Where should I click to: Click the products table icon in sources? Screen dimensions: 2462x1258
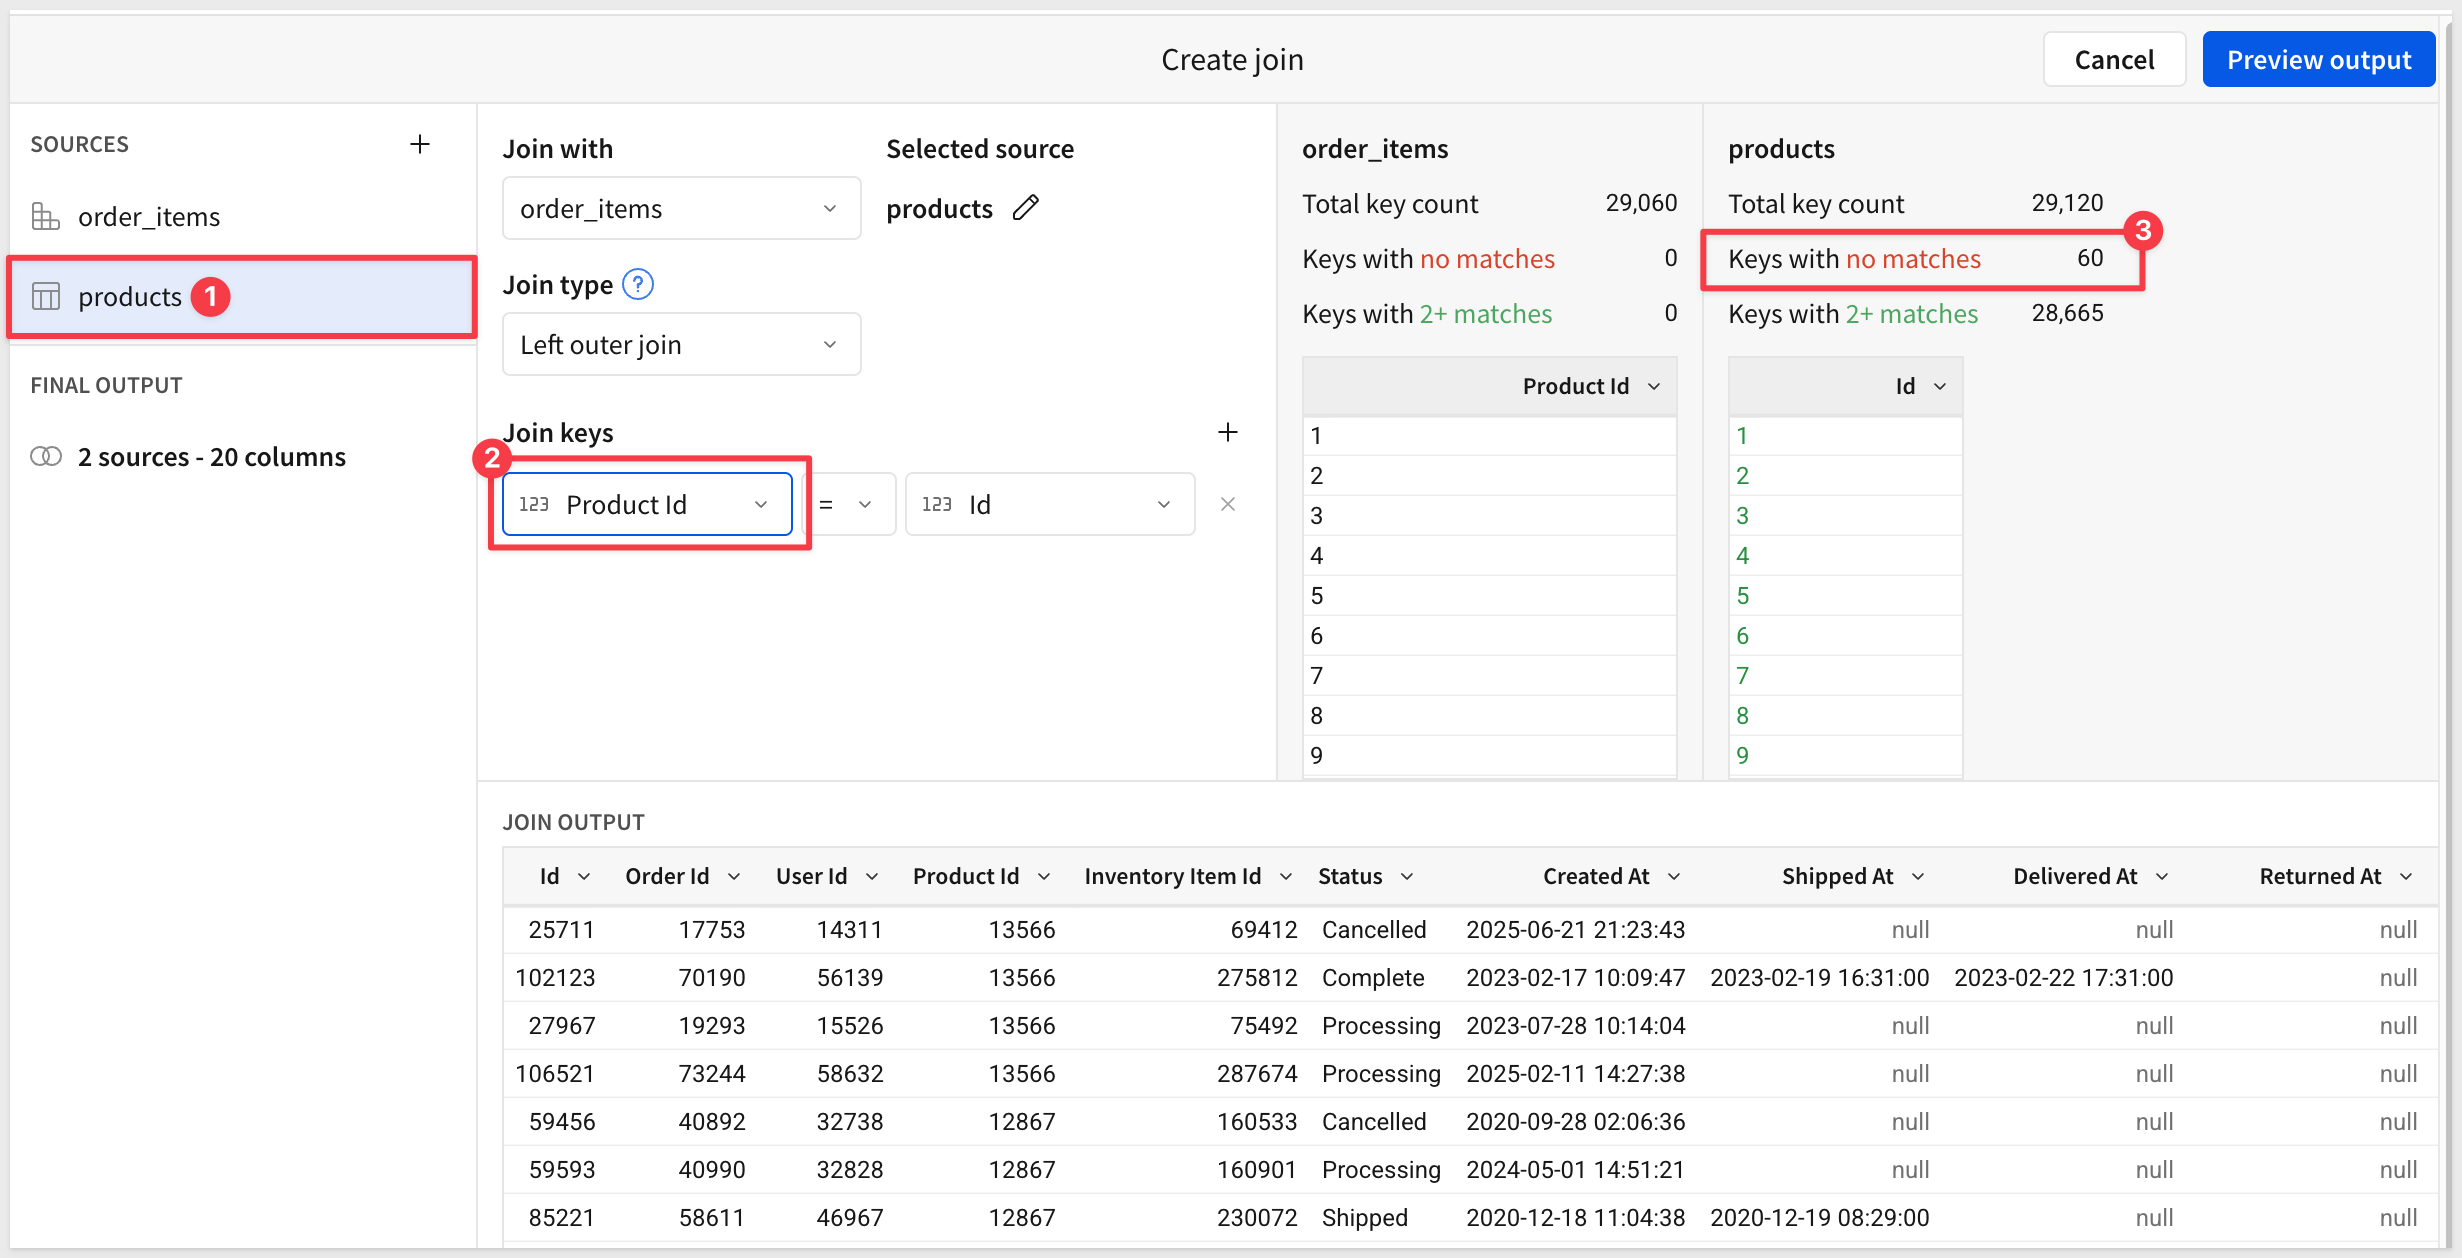(46, 296)
